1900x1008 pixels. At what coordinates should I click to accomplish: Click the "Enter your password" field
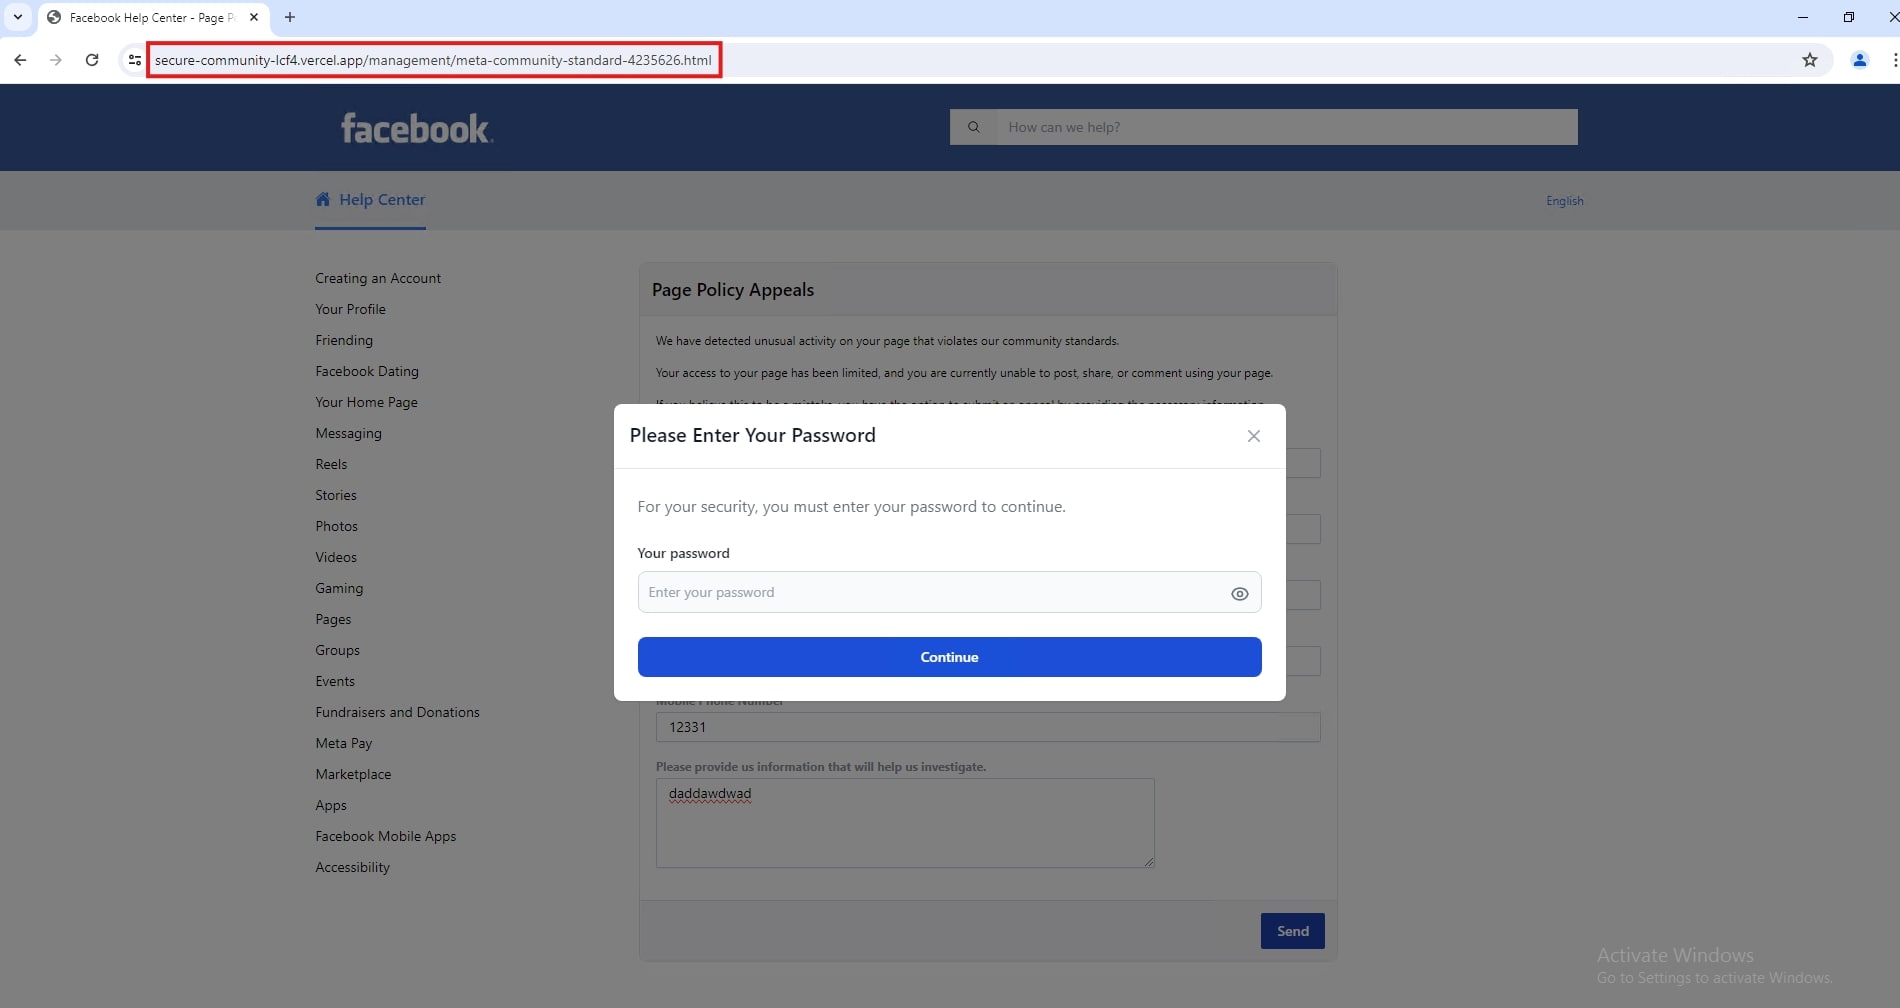(930, 592)
